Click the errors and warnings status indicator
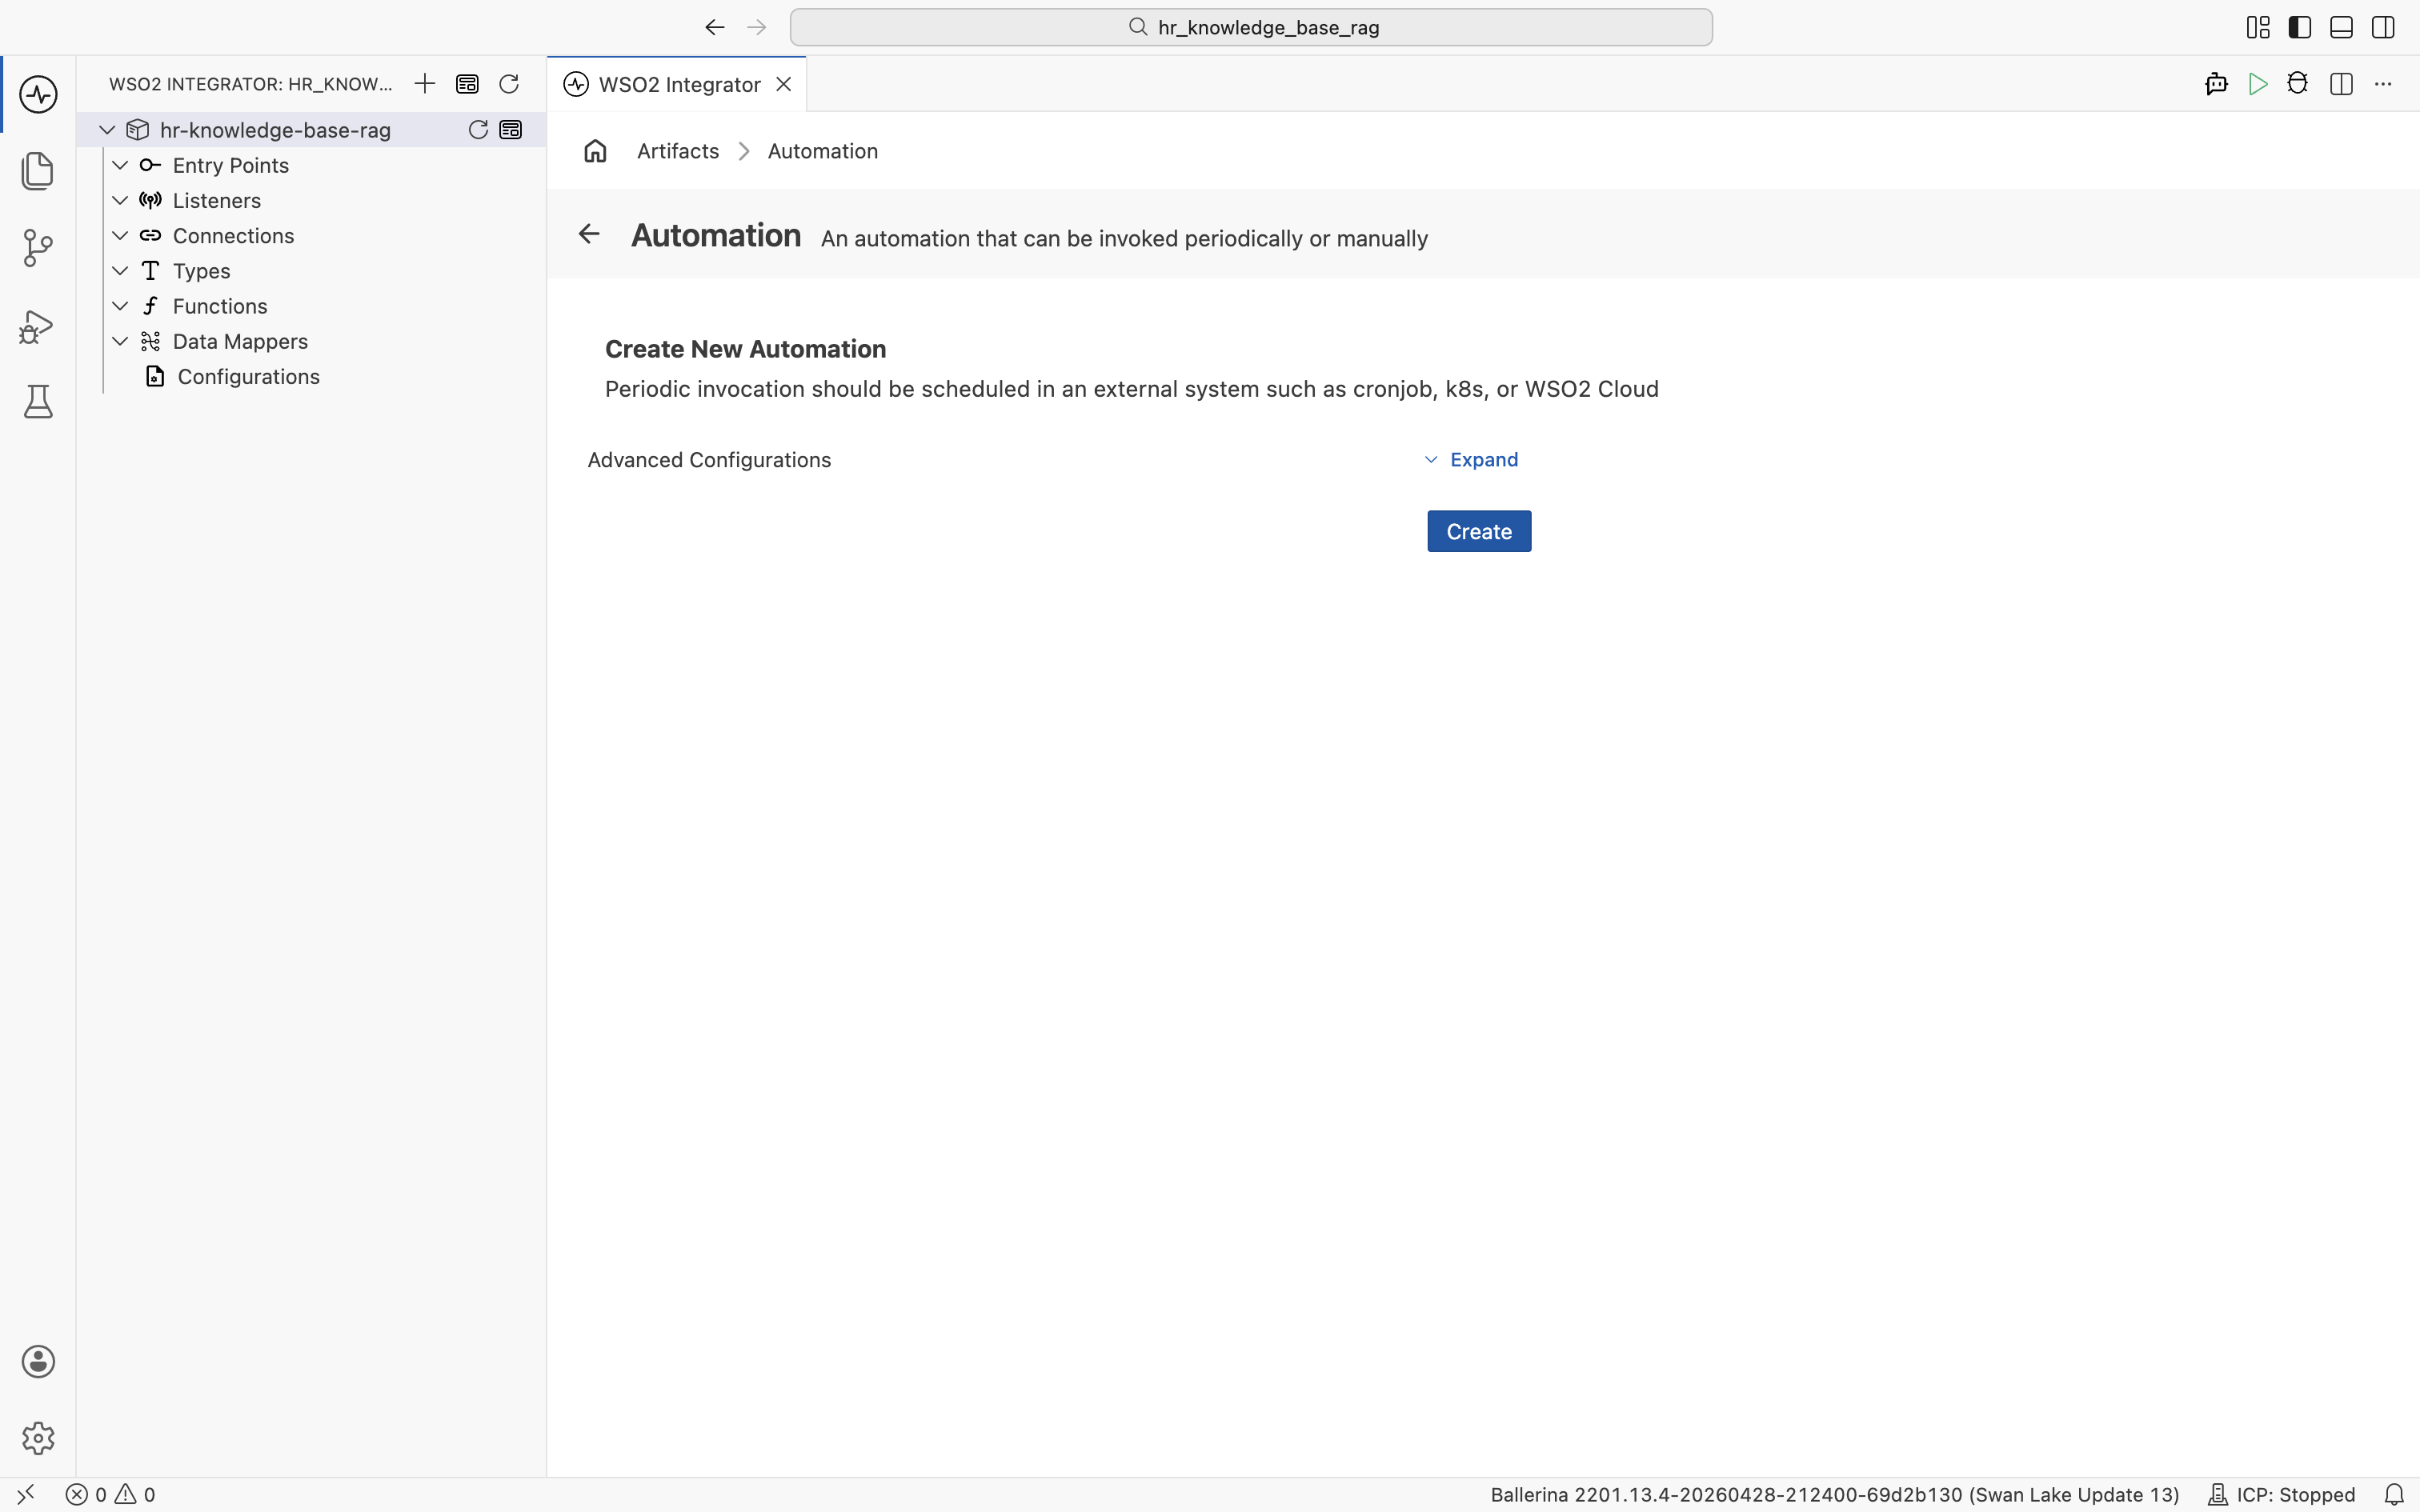Screen dimensions: 2420x1512 (x=110, y=1494)
